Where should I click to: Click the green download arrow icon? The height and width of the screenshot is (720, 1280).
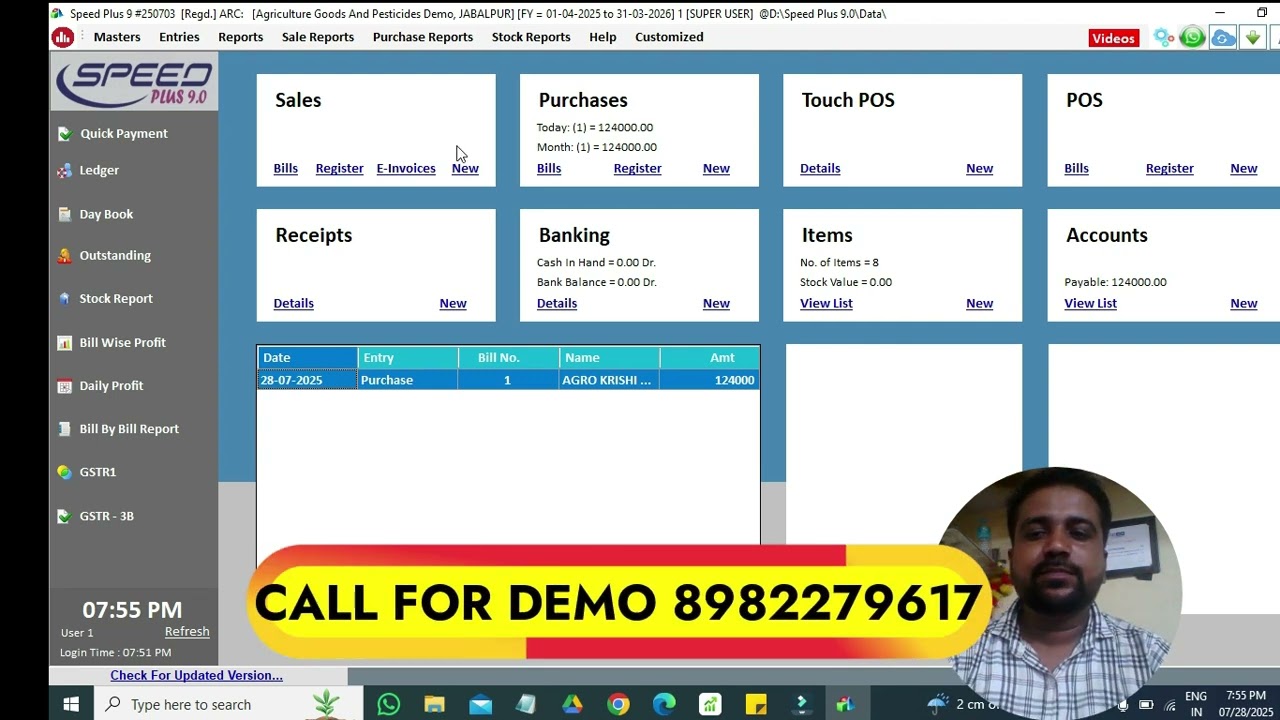[1253, 37]
